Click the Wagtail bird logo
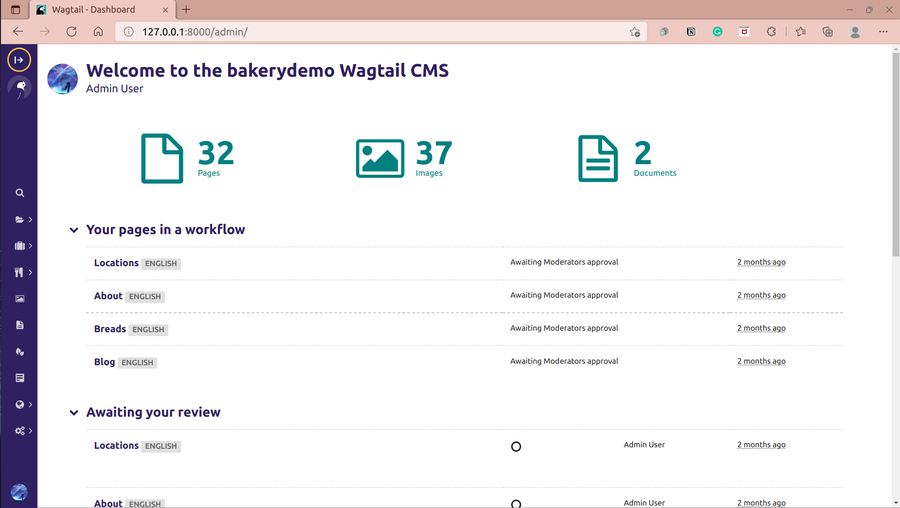 point(20,87)
